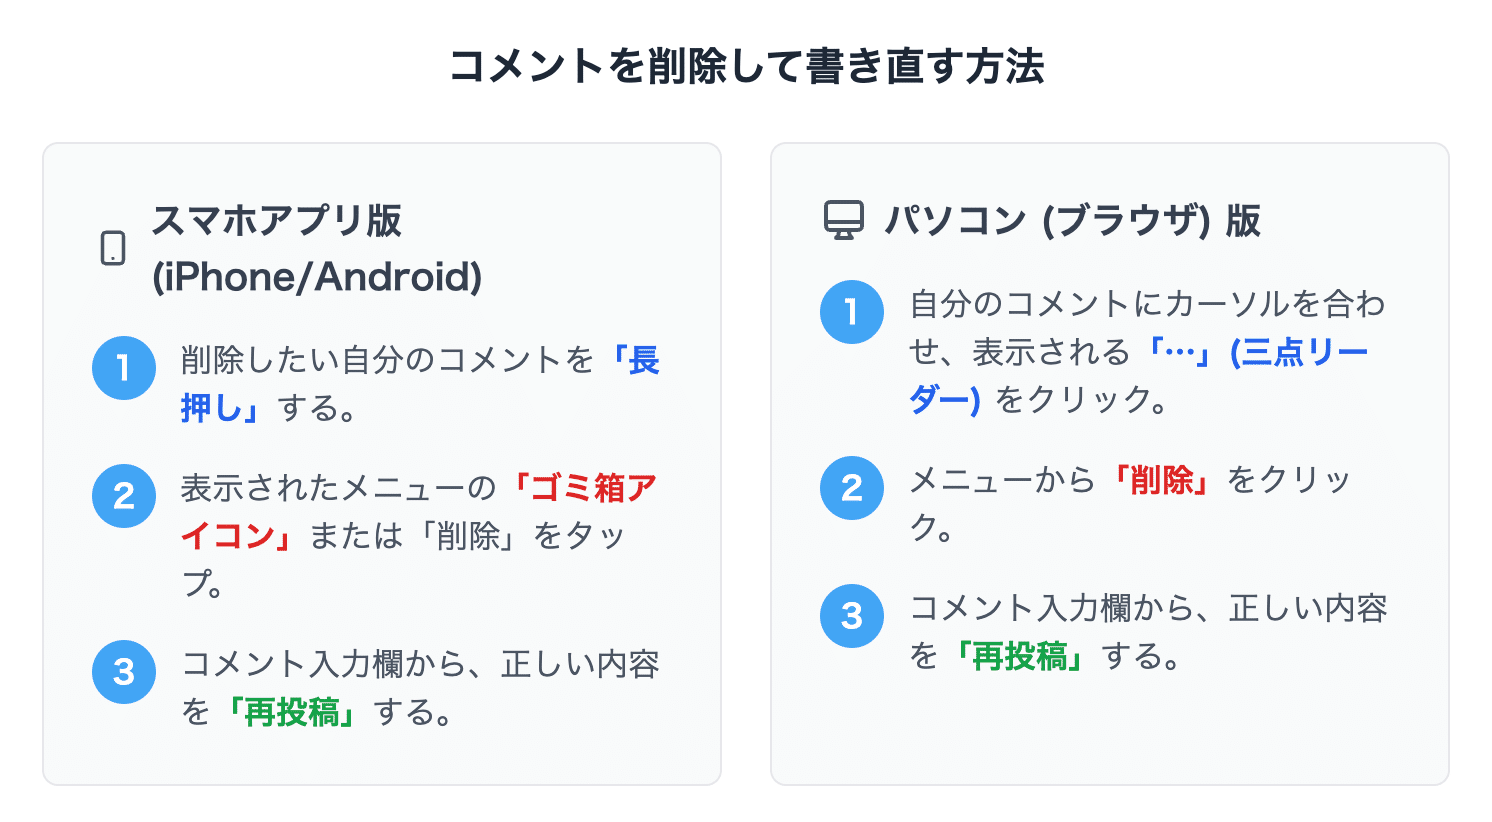The image size is (1492, 822).
Task: Click the smartphone icon beside スマホアプリ版
Action: tap(113, 248)
